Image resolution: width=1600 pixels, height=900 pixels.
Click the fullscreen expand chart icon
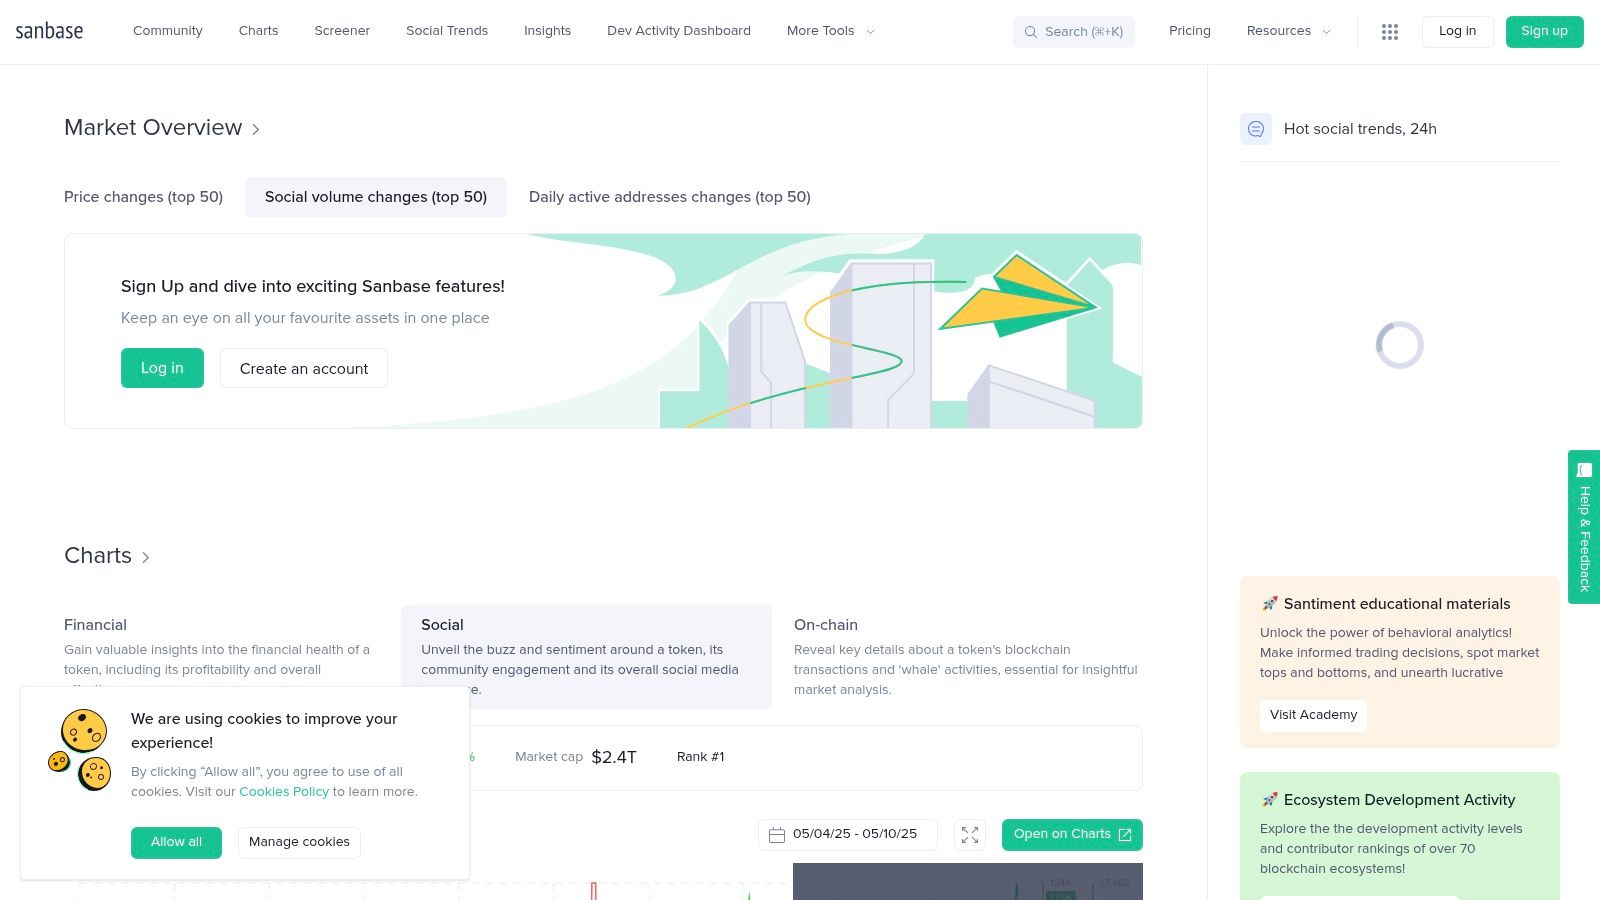(970, 835)
